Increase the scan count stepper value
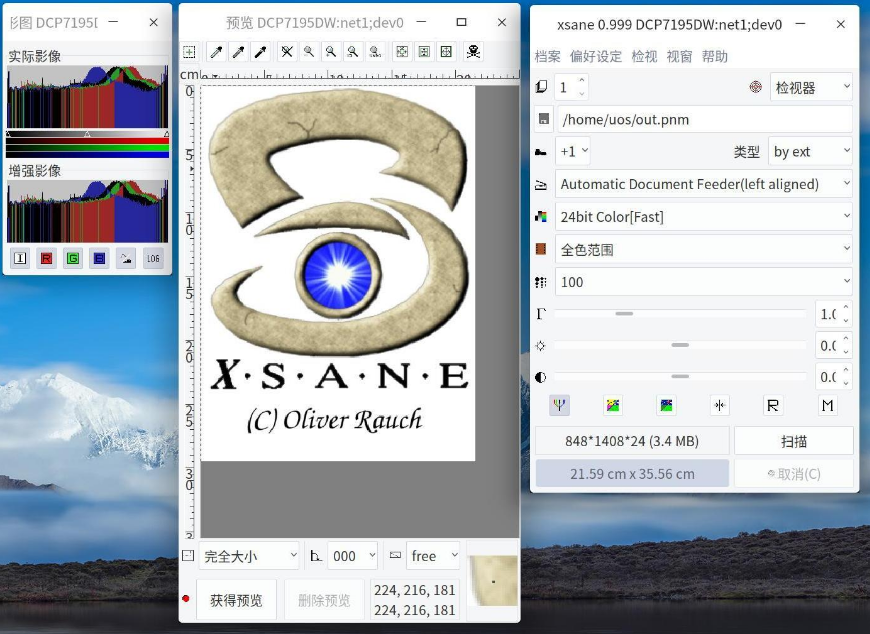This screenshot has width=870, height=634. click(x=581, y=80)
